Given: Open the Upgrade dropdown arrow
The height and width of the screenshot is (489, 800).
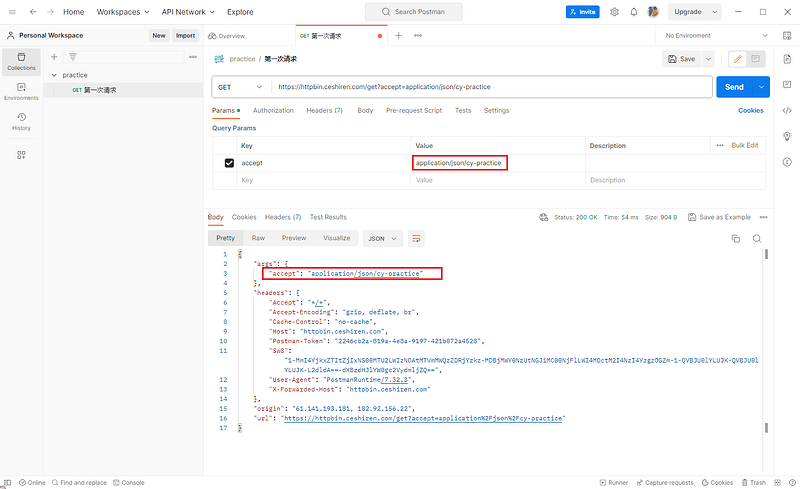Looking at the screenshot, I should [x=714, y=12].
